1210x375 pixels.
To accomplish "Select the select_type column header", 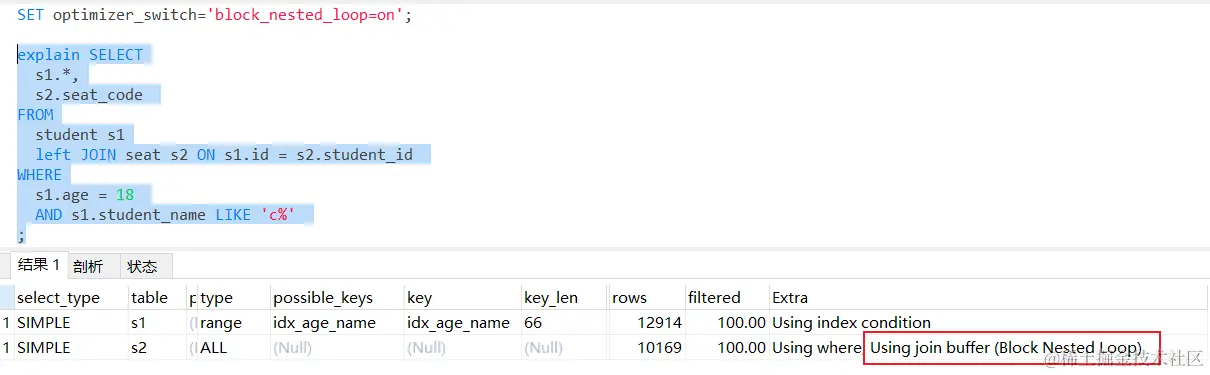I will pyautogui.click(x=58, y=297).
